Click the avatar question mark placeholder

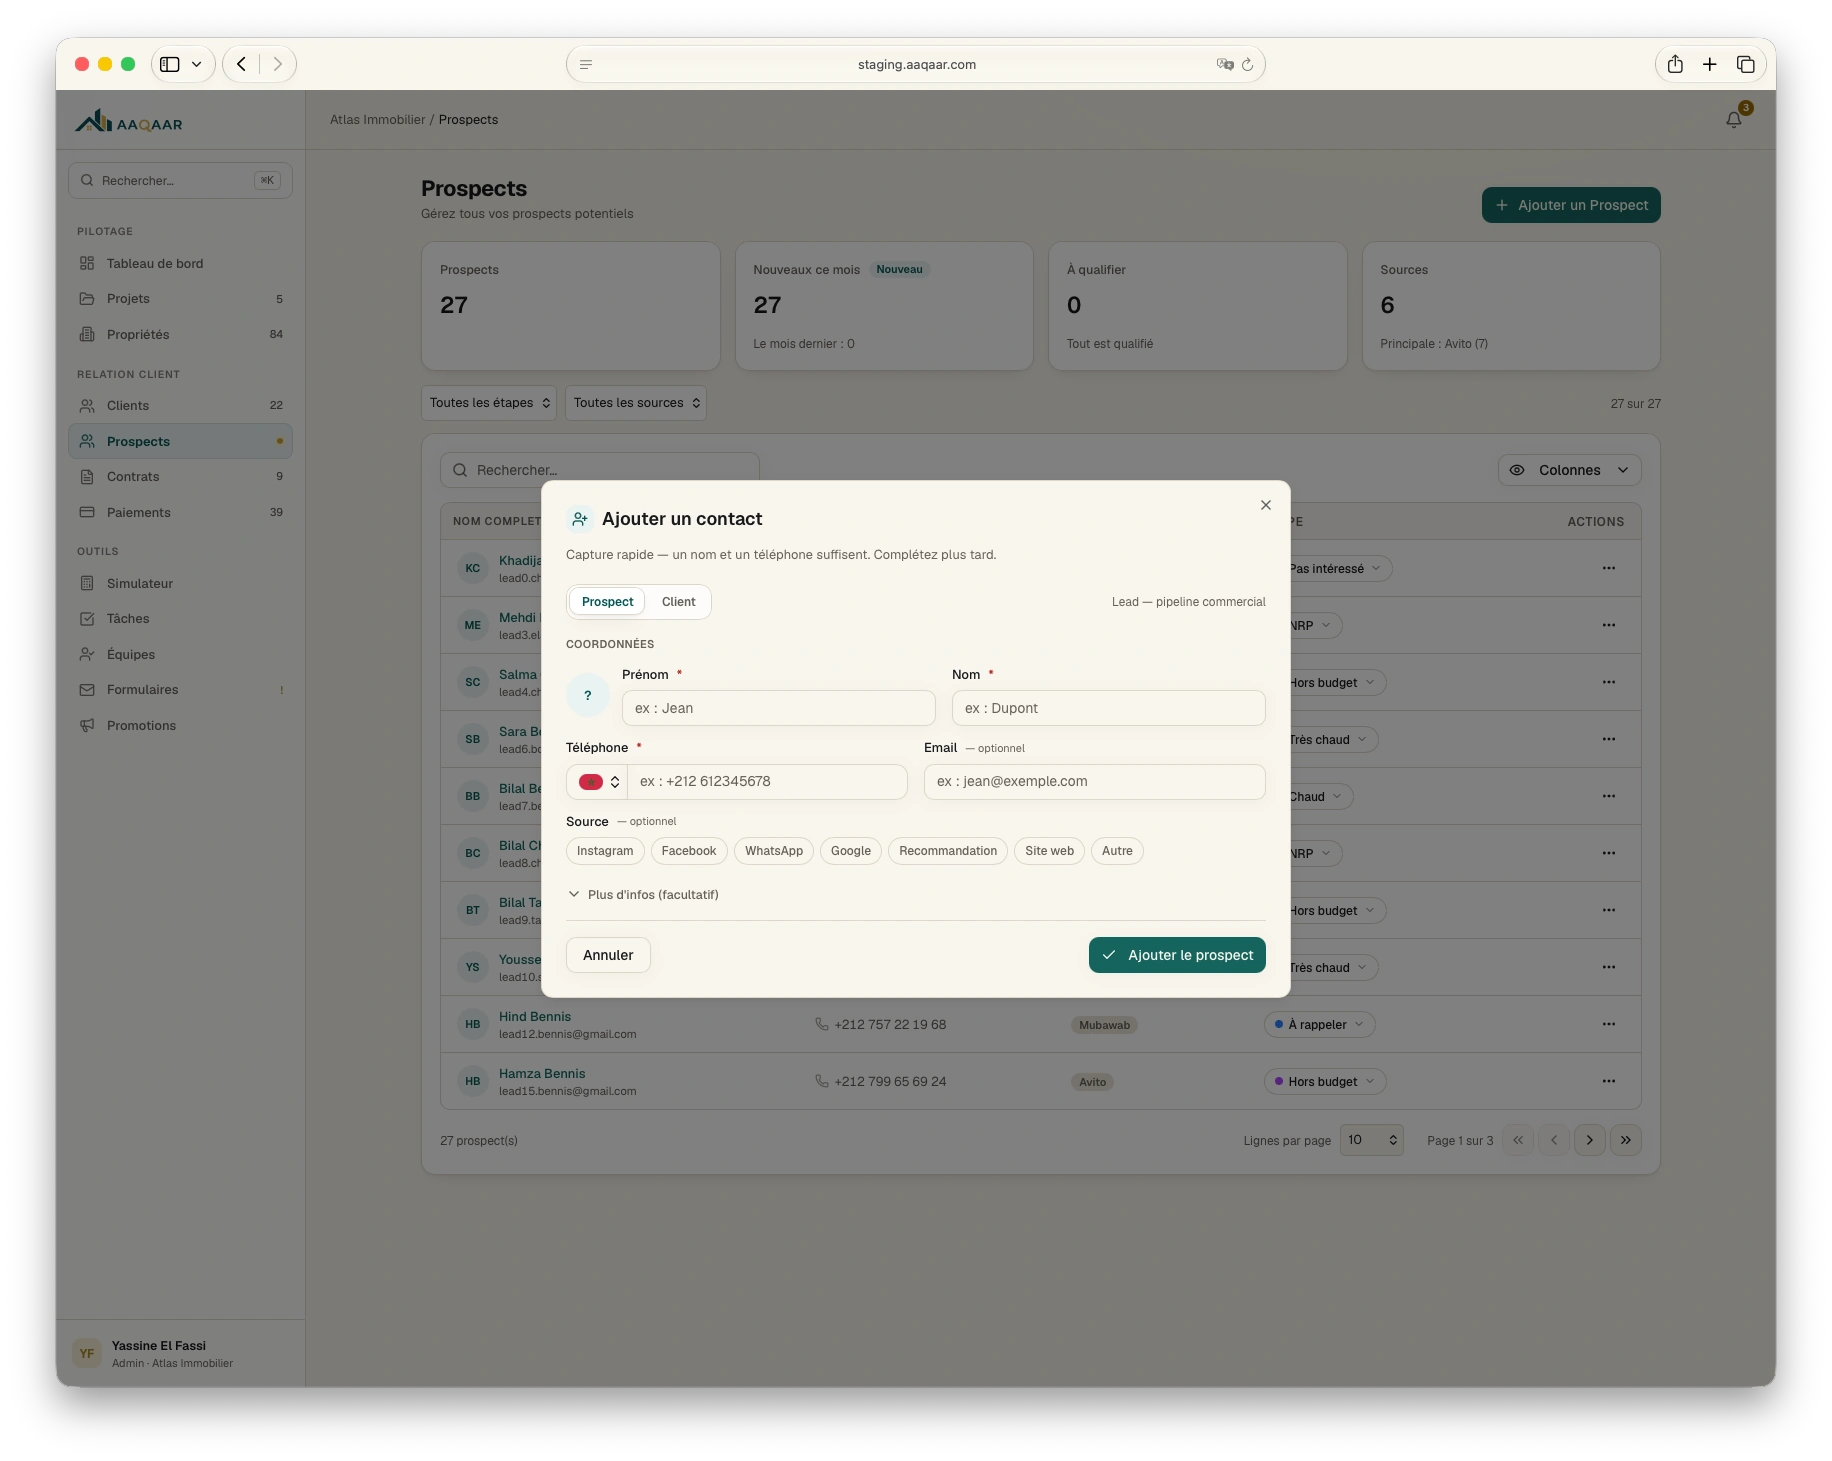(x=588, y=695)
